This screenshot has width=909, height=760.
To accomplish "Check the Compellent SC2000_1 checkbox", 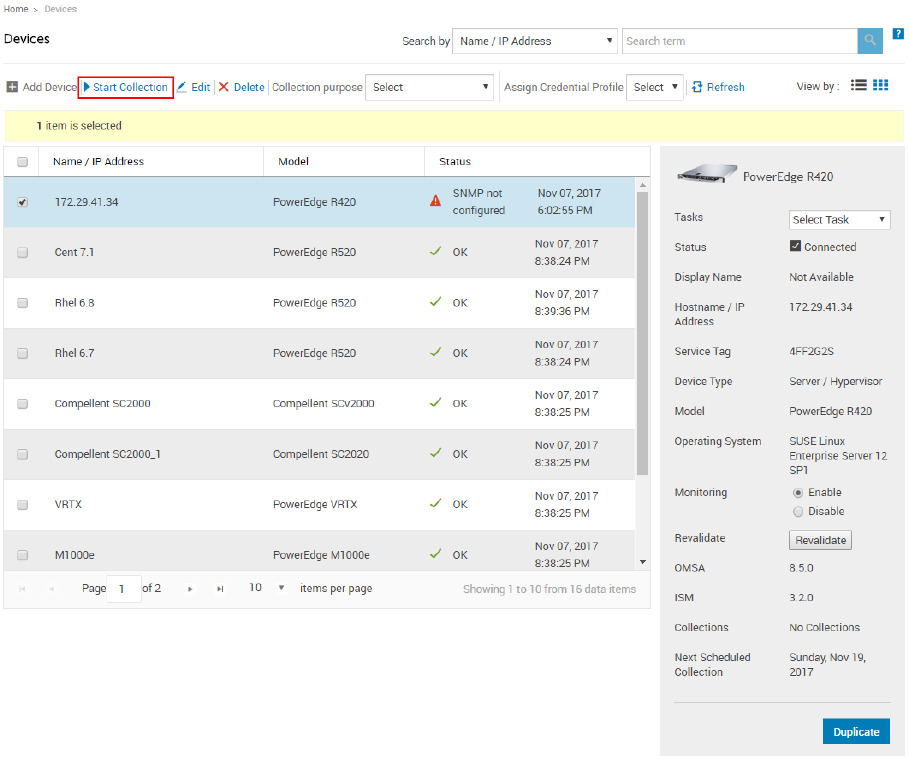I will click(23, 454).
